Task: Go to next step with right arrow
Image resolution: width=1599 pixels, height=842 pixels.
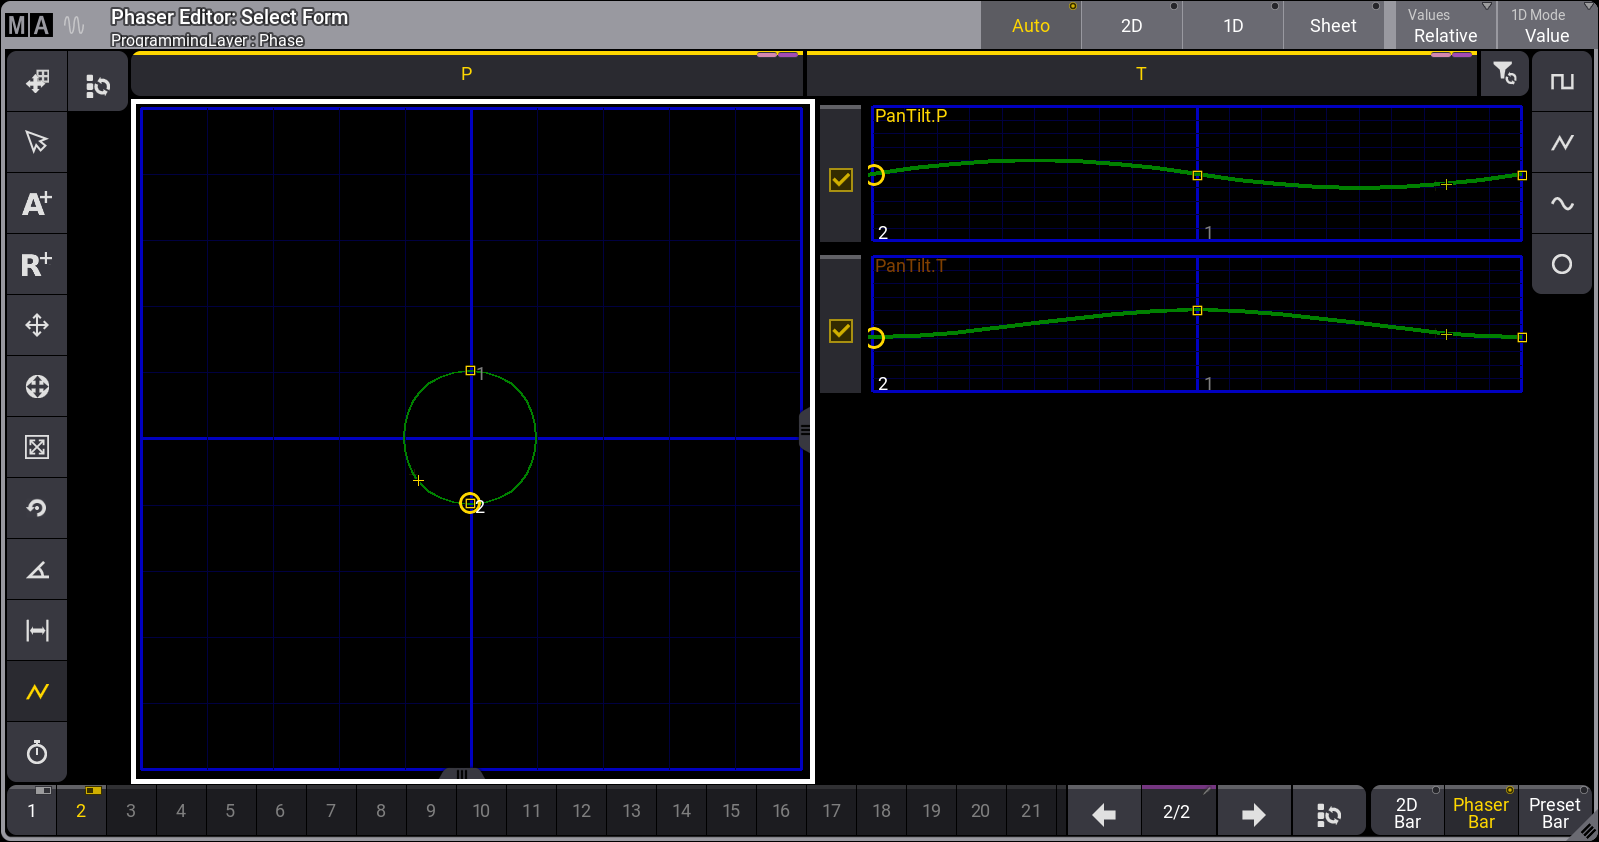Action: pos(1253,814)
